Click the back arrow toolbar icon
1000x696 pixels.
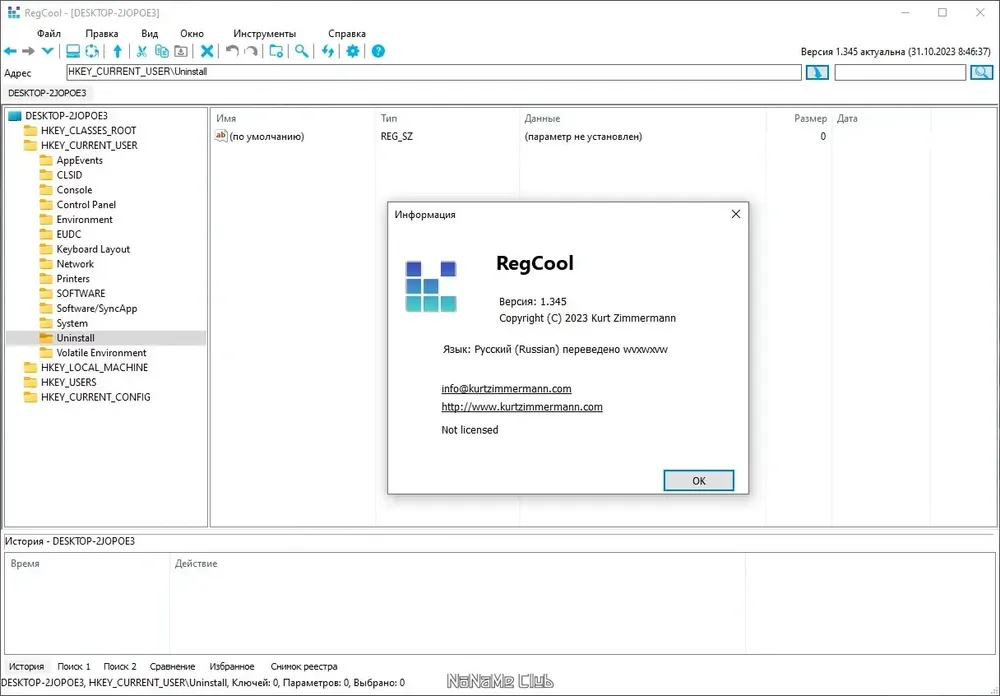[10, 51]
